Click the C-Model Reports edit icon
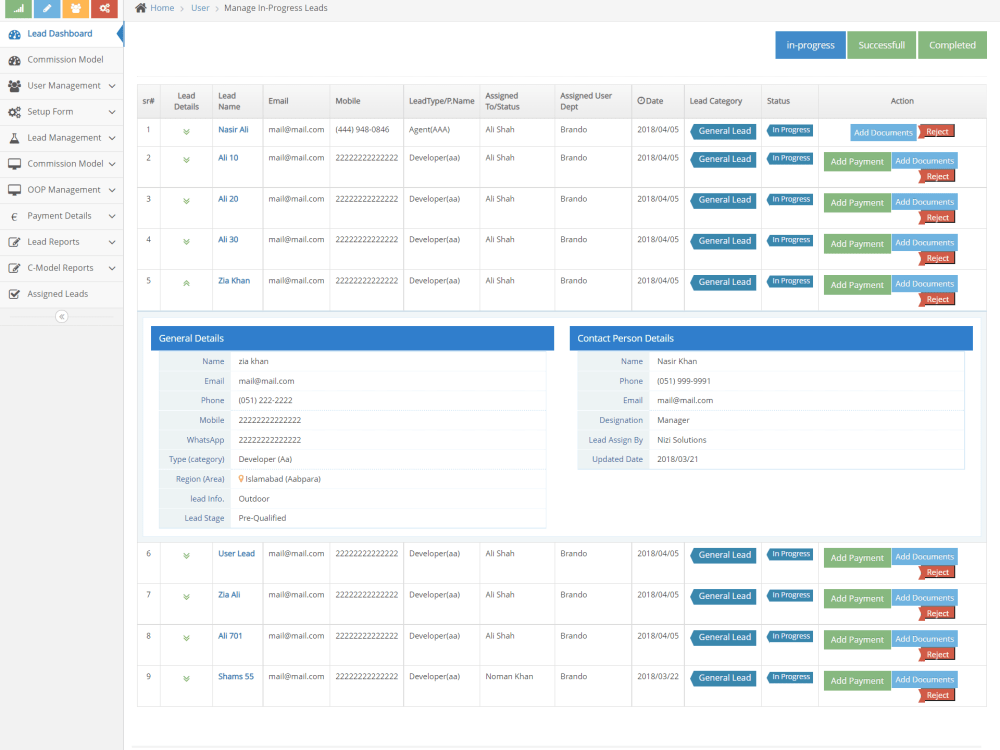The width and height of the screenshot is (1000, 750). [x=14, y=268]
